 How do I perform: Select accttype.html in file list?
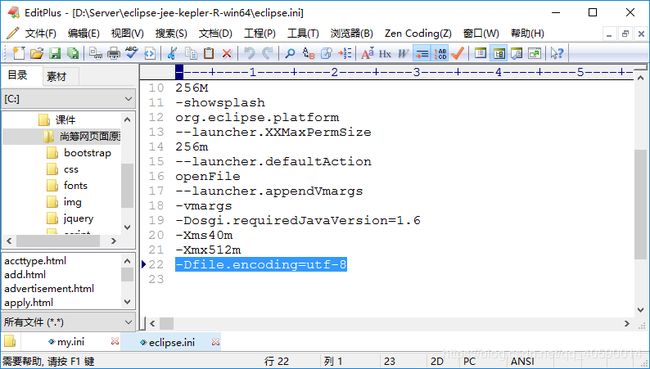(x=35, y=261)
